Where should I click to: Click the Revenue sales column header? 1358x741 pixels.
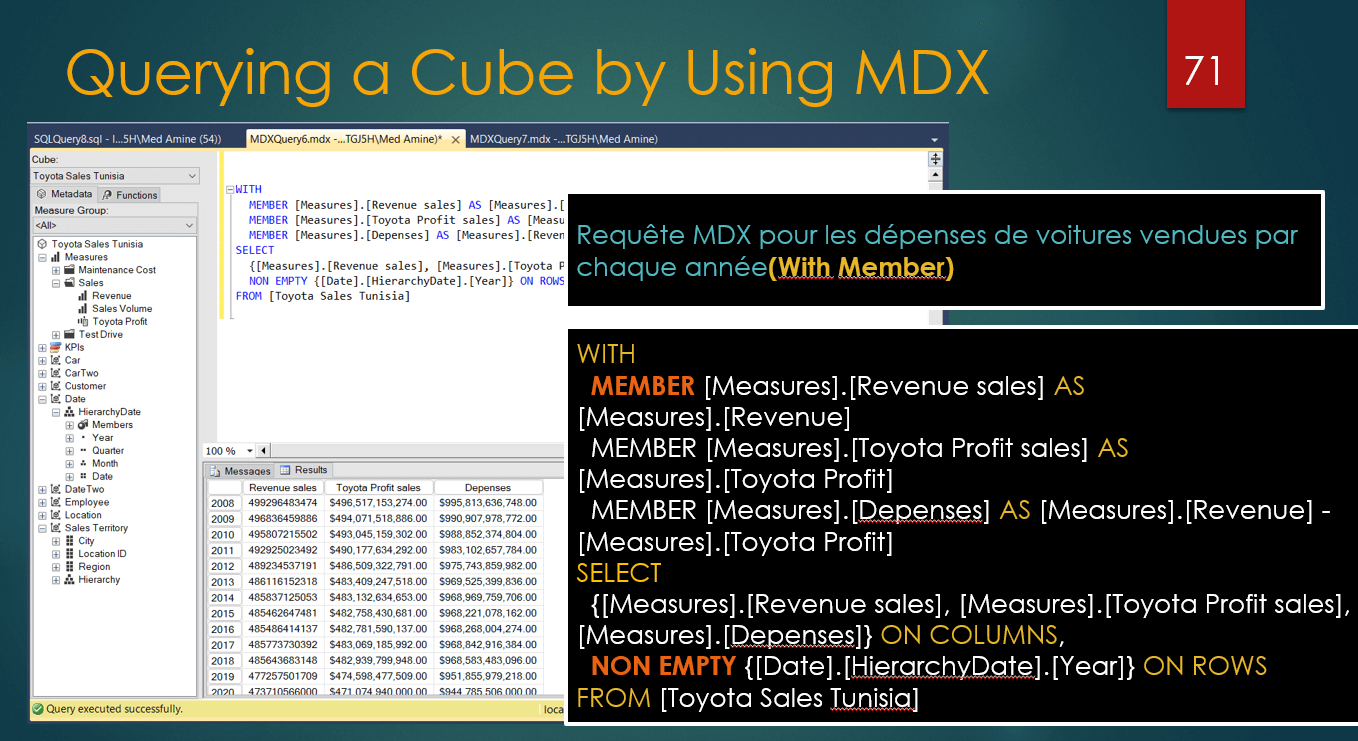(283, 487)
